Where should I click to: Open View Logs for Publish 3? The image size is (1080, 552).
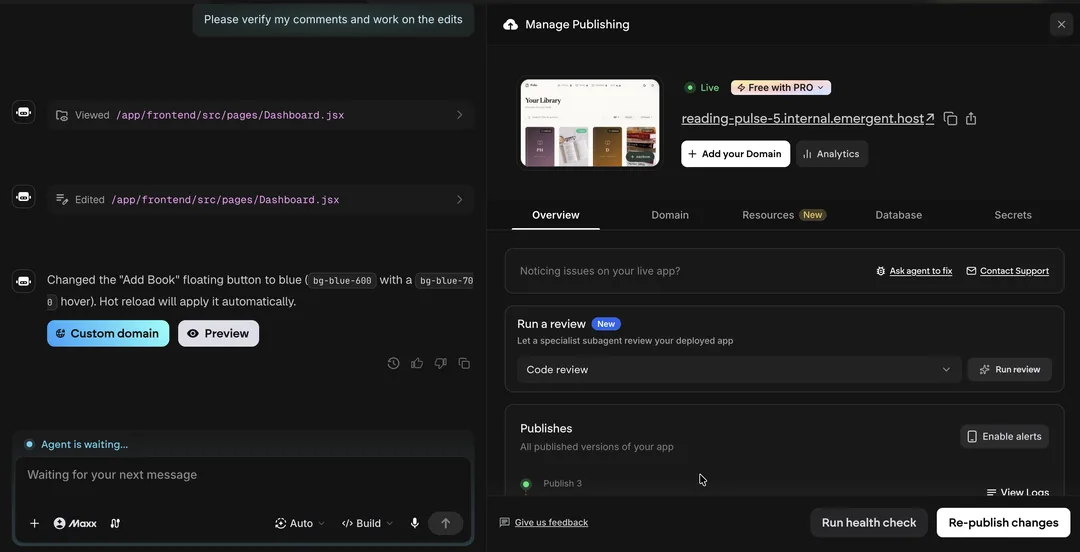click(x=1017, y=492)
